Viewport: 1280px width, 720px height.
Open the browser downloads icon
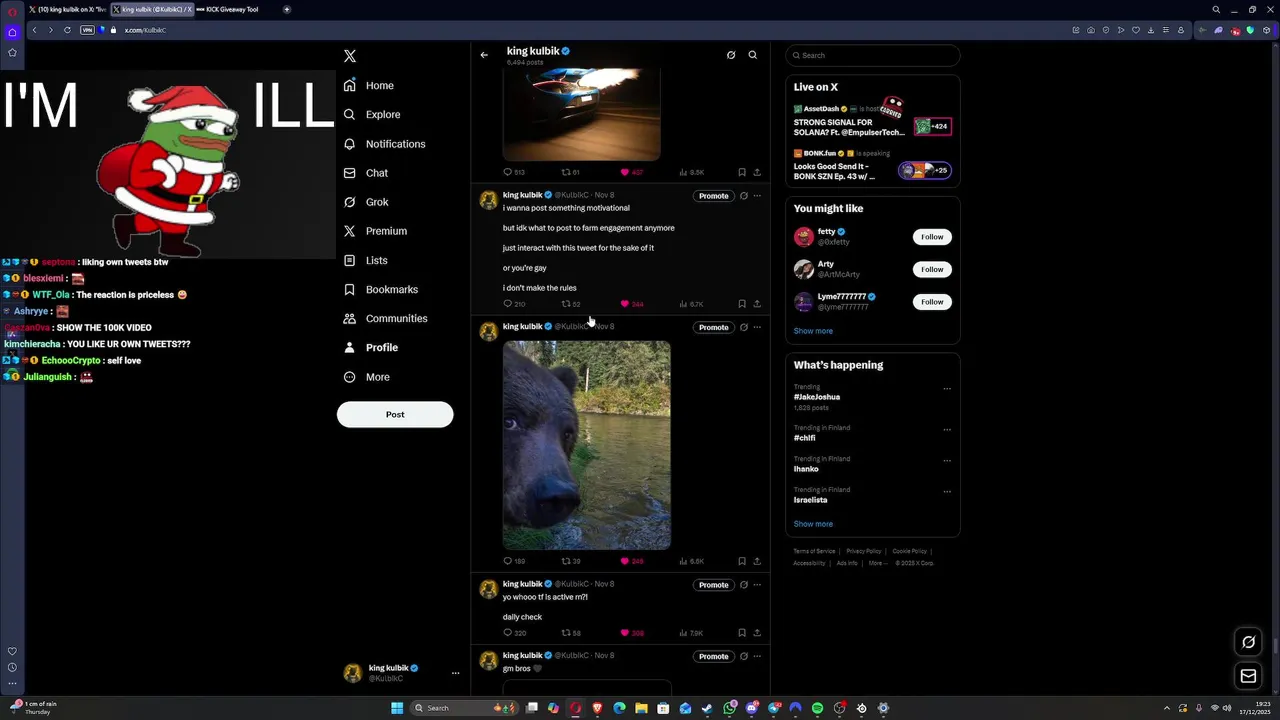click(1151, 30)
